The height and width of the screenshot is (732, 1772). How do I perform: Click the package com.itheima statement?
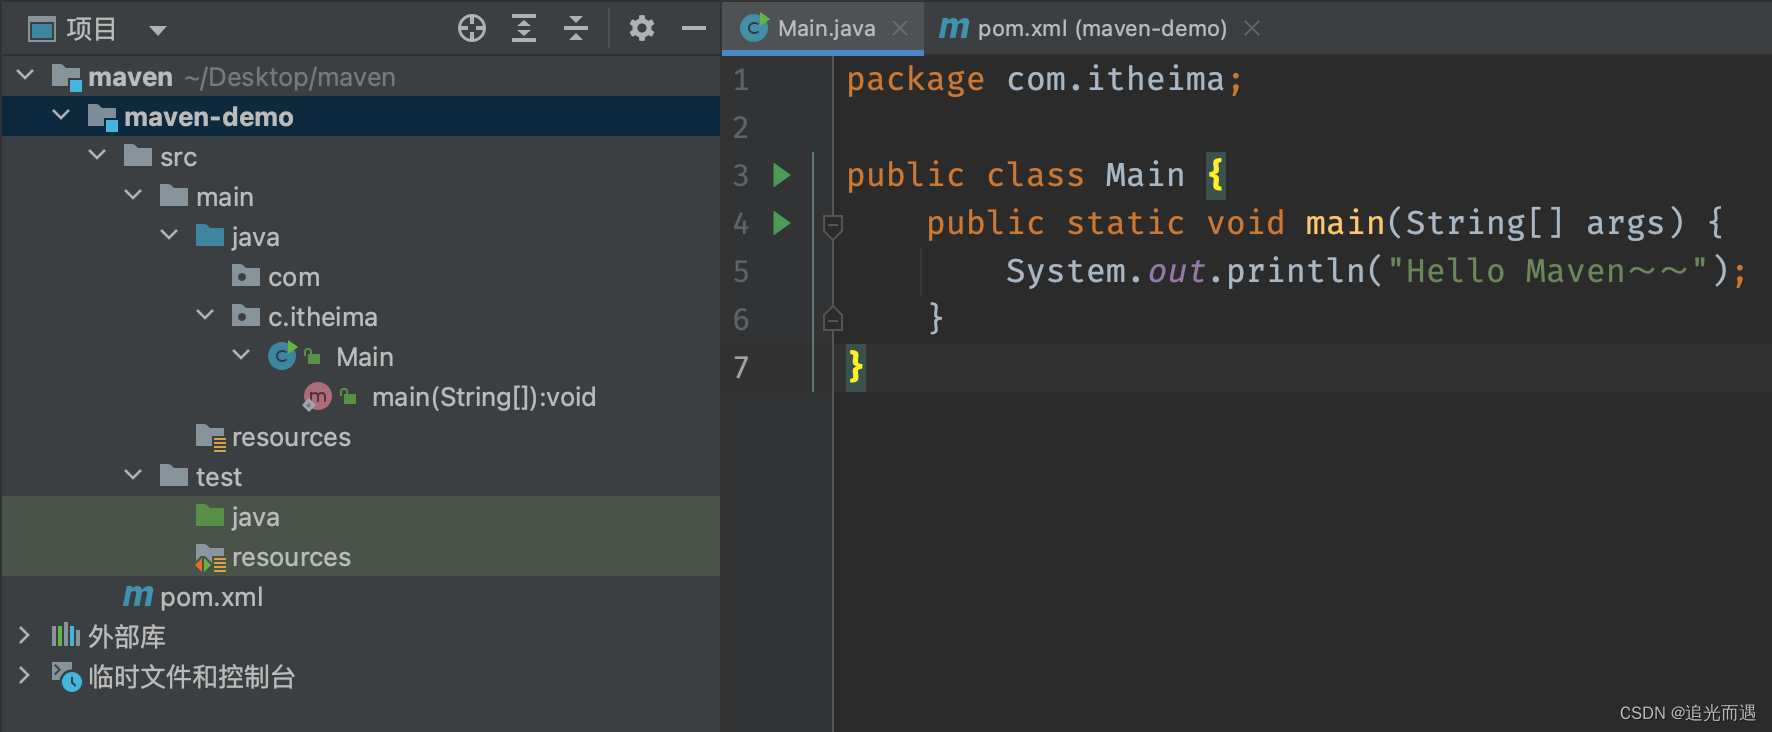[1045, 79]
